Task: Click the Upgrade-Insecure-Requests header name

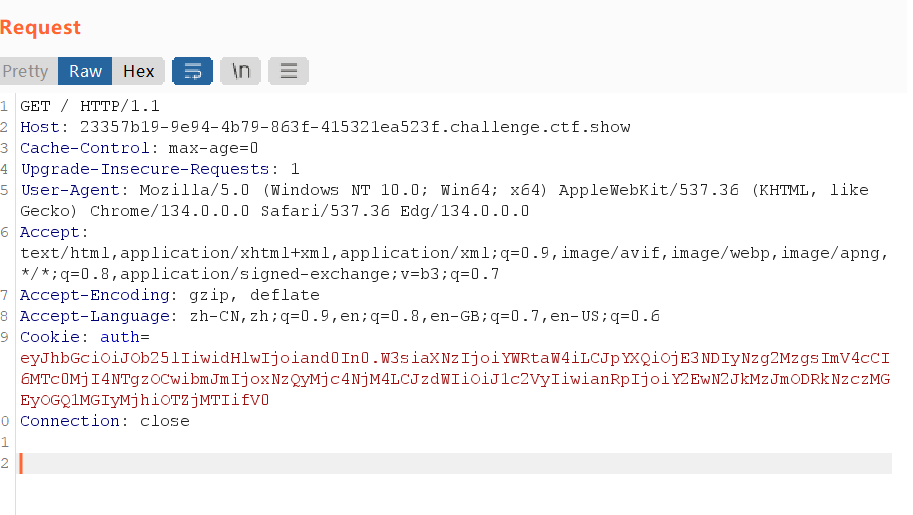Action: coord(145,169)
